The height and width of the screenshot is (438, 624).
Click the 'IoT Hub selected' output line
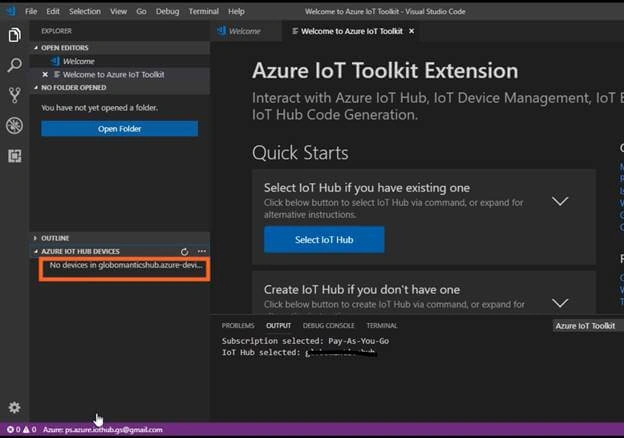coord(298,352)
